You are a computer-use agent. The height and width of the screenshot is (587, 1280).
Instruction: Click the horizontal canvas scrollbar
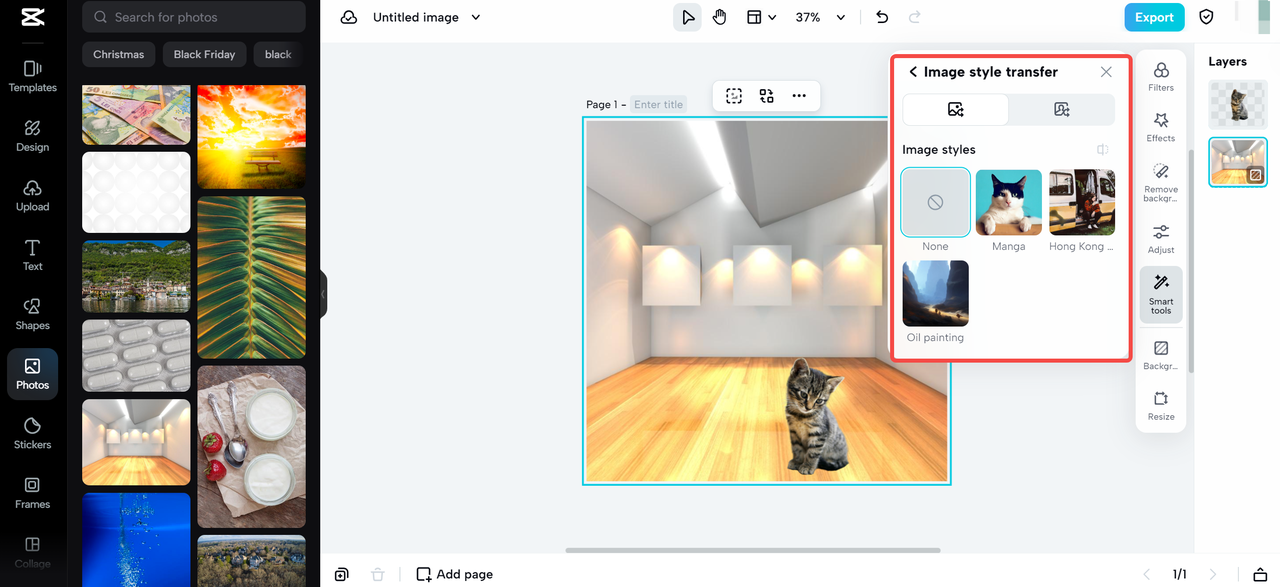(753, 550)
